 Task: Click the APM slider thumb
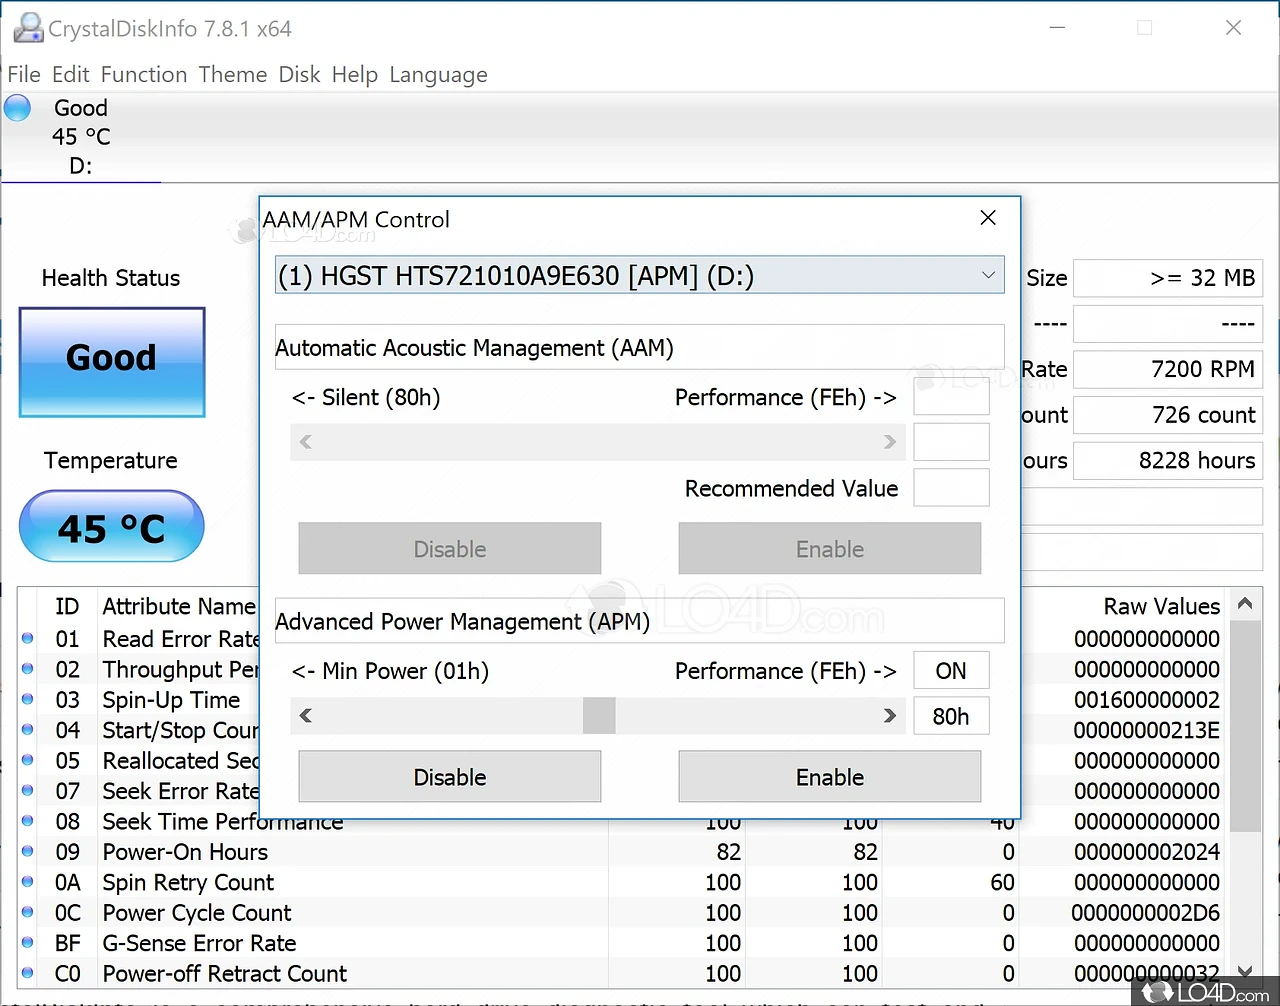click(x=599, y=716)
